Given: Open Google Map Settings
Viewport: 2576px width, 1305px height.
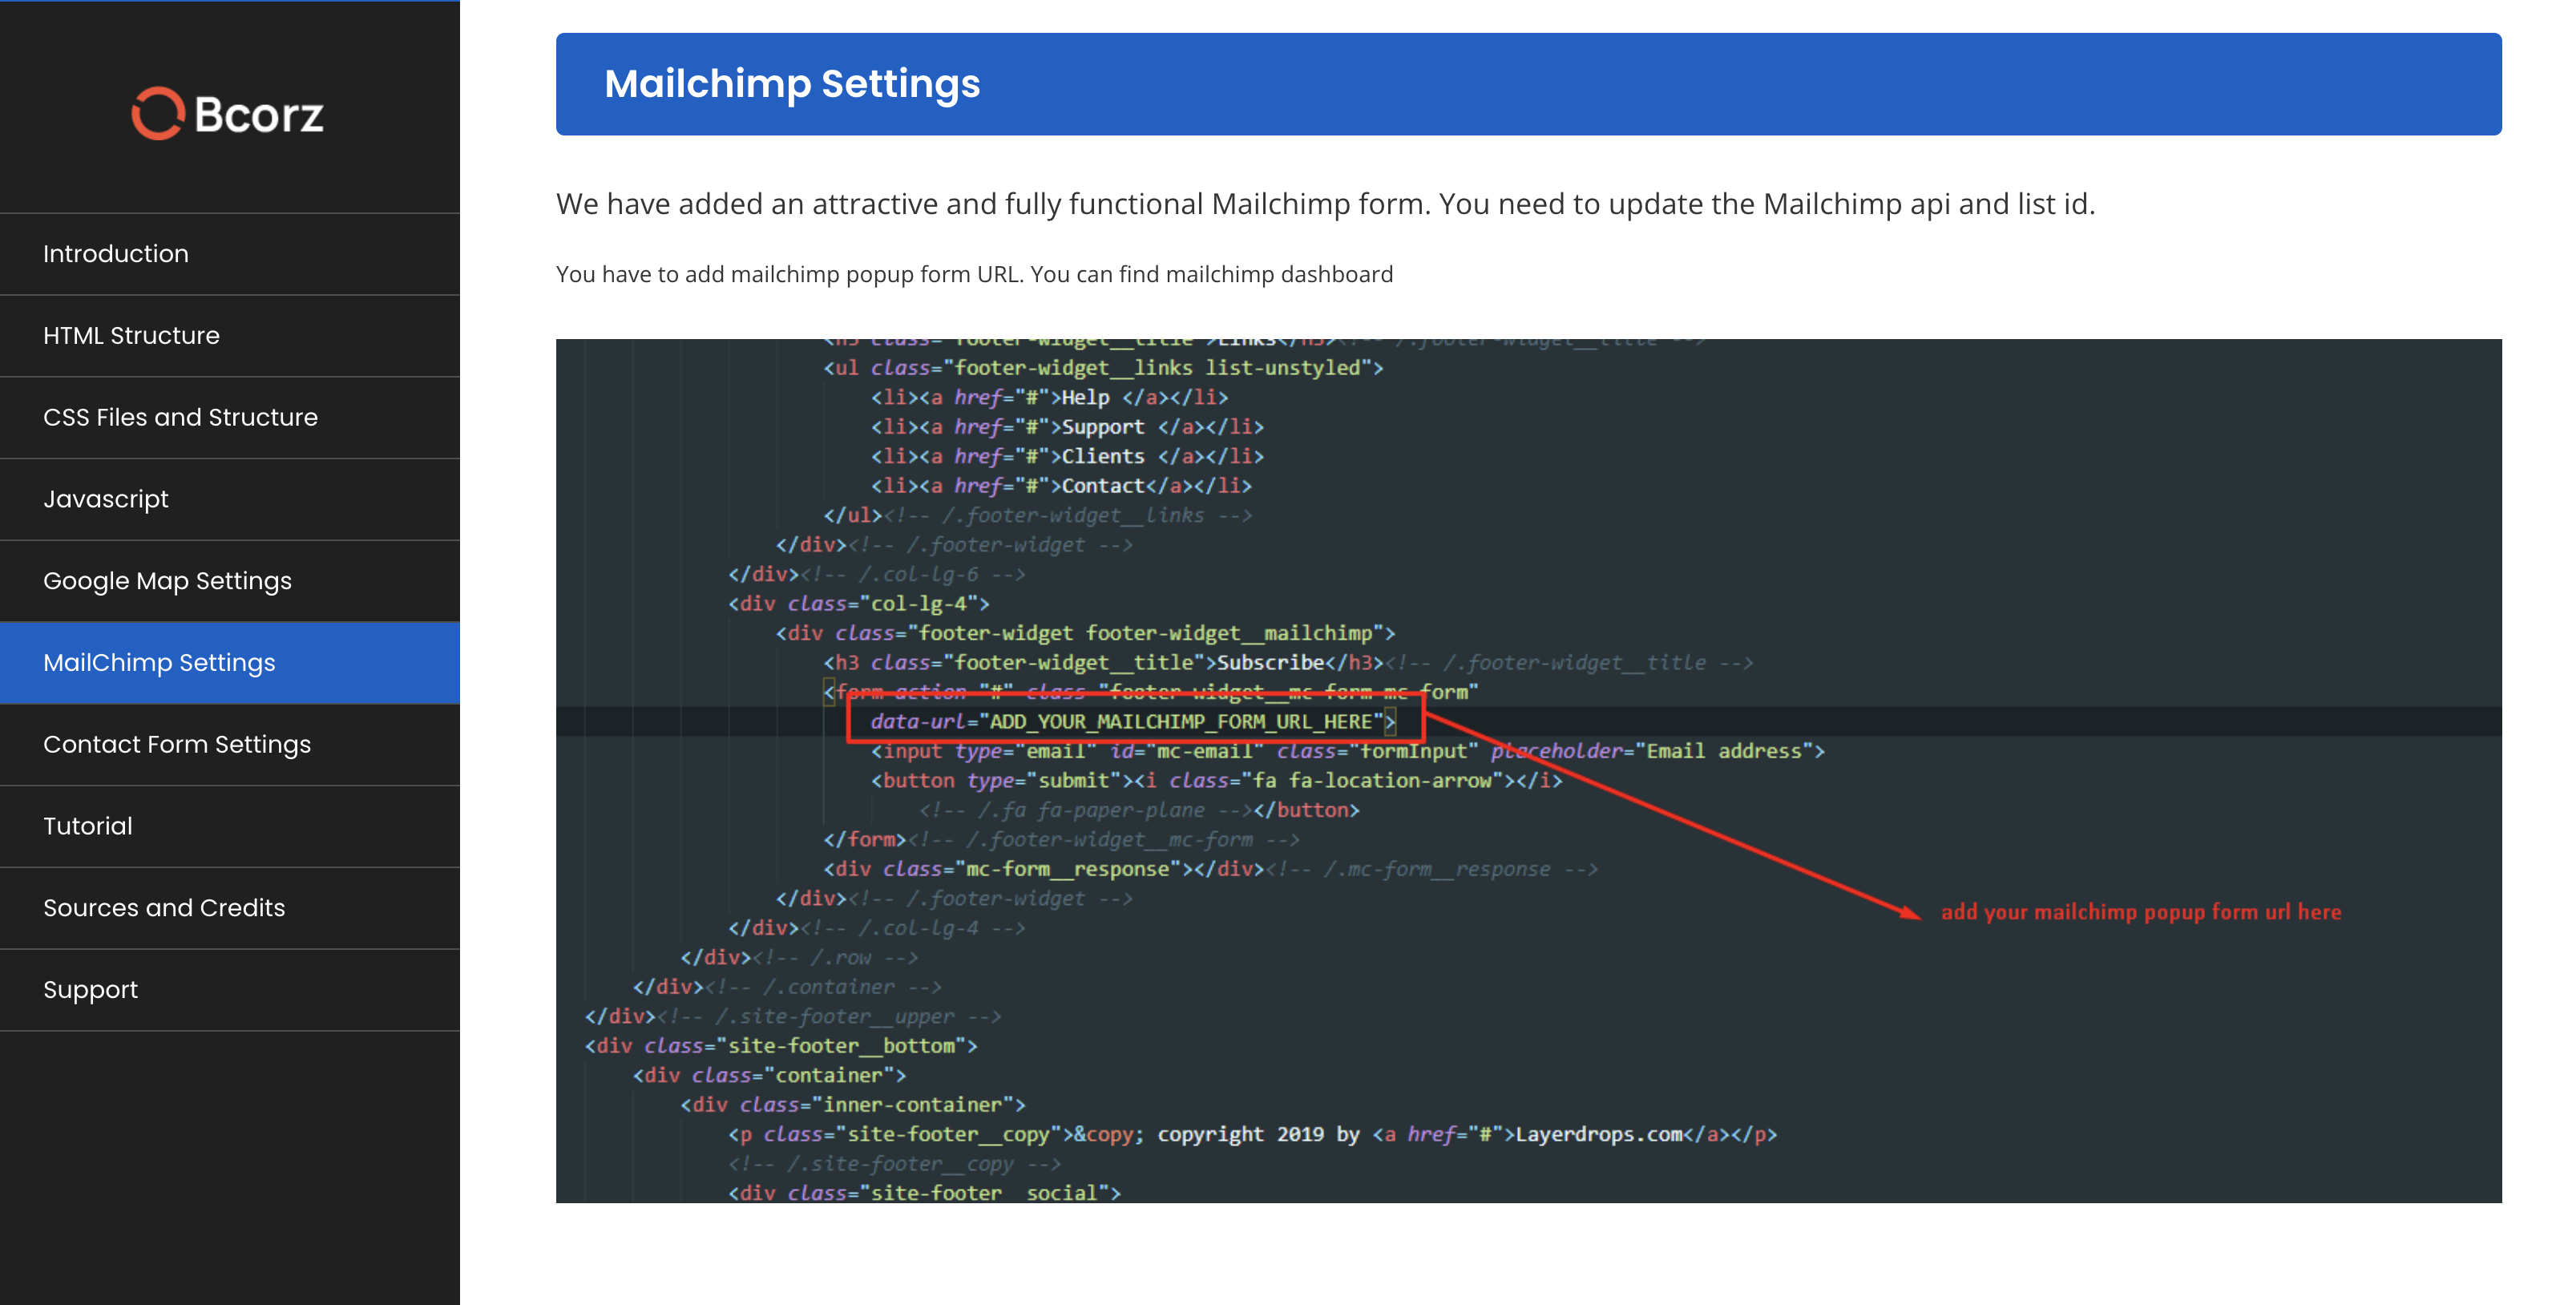Looking at the screenshot, I should (230, 582).
